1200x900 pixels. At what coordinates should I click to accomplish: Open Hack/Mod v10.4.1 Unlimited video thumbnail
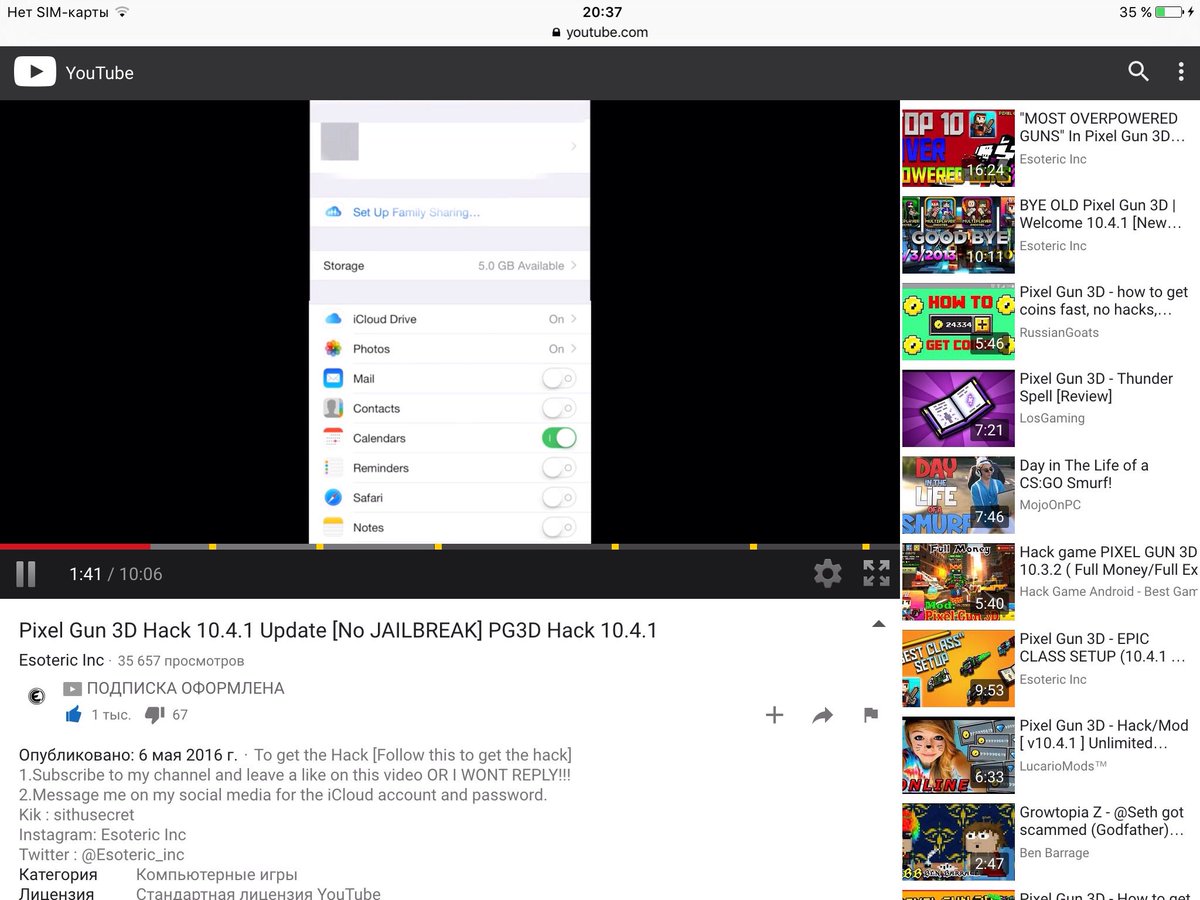tap(958, 755)
